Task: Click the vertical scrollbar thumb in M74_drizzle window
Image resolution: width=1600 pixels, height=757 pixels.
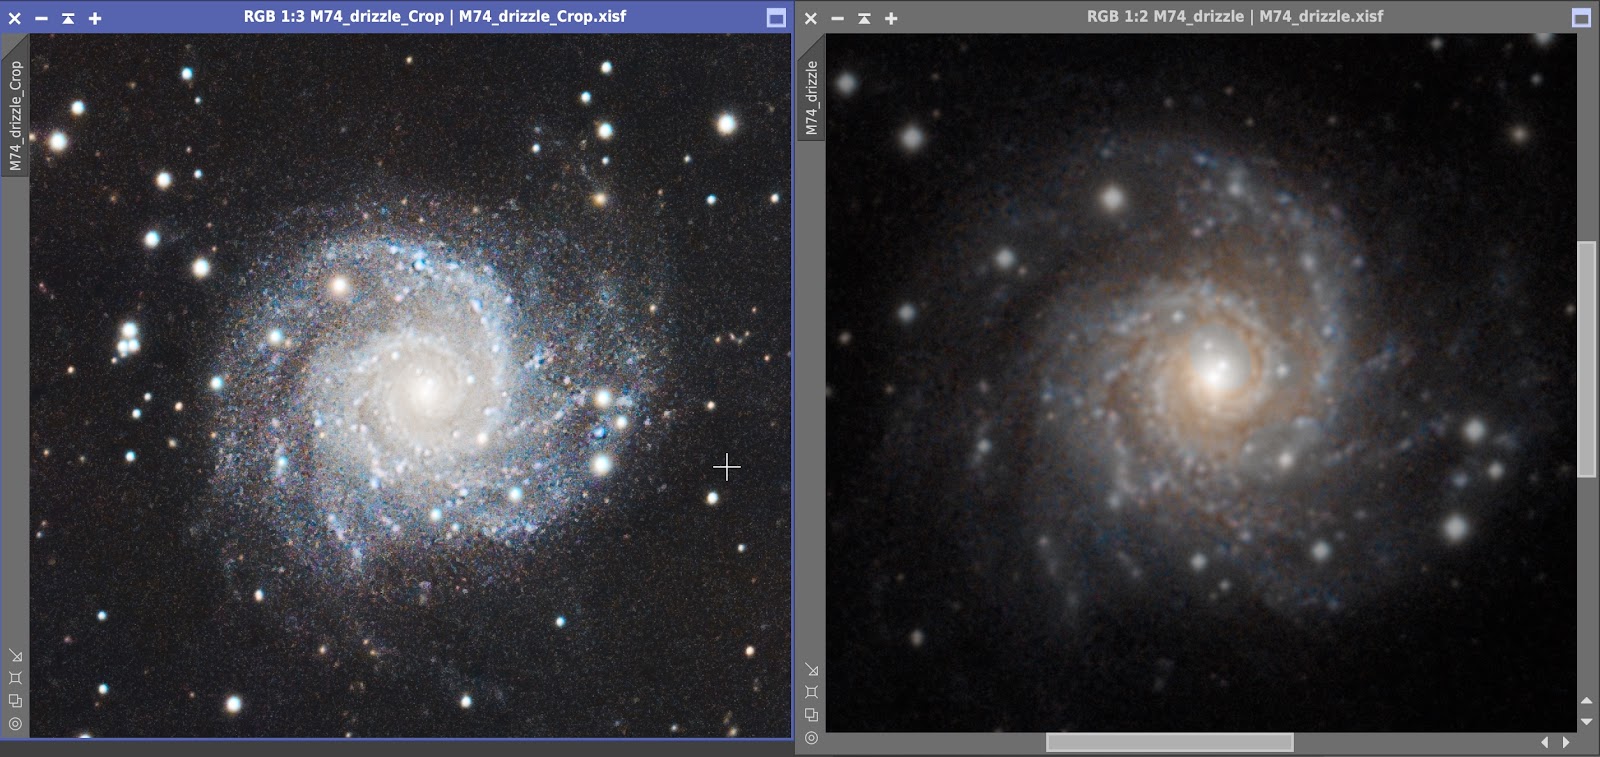Action: click(1586, 359)
